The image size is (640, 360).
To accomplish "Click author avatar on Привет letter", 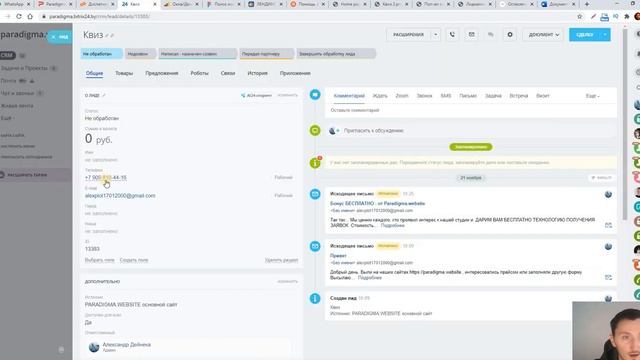I will pyautogui.click(x=608, y=247).
